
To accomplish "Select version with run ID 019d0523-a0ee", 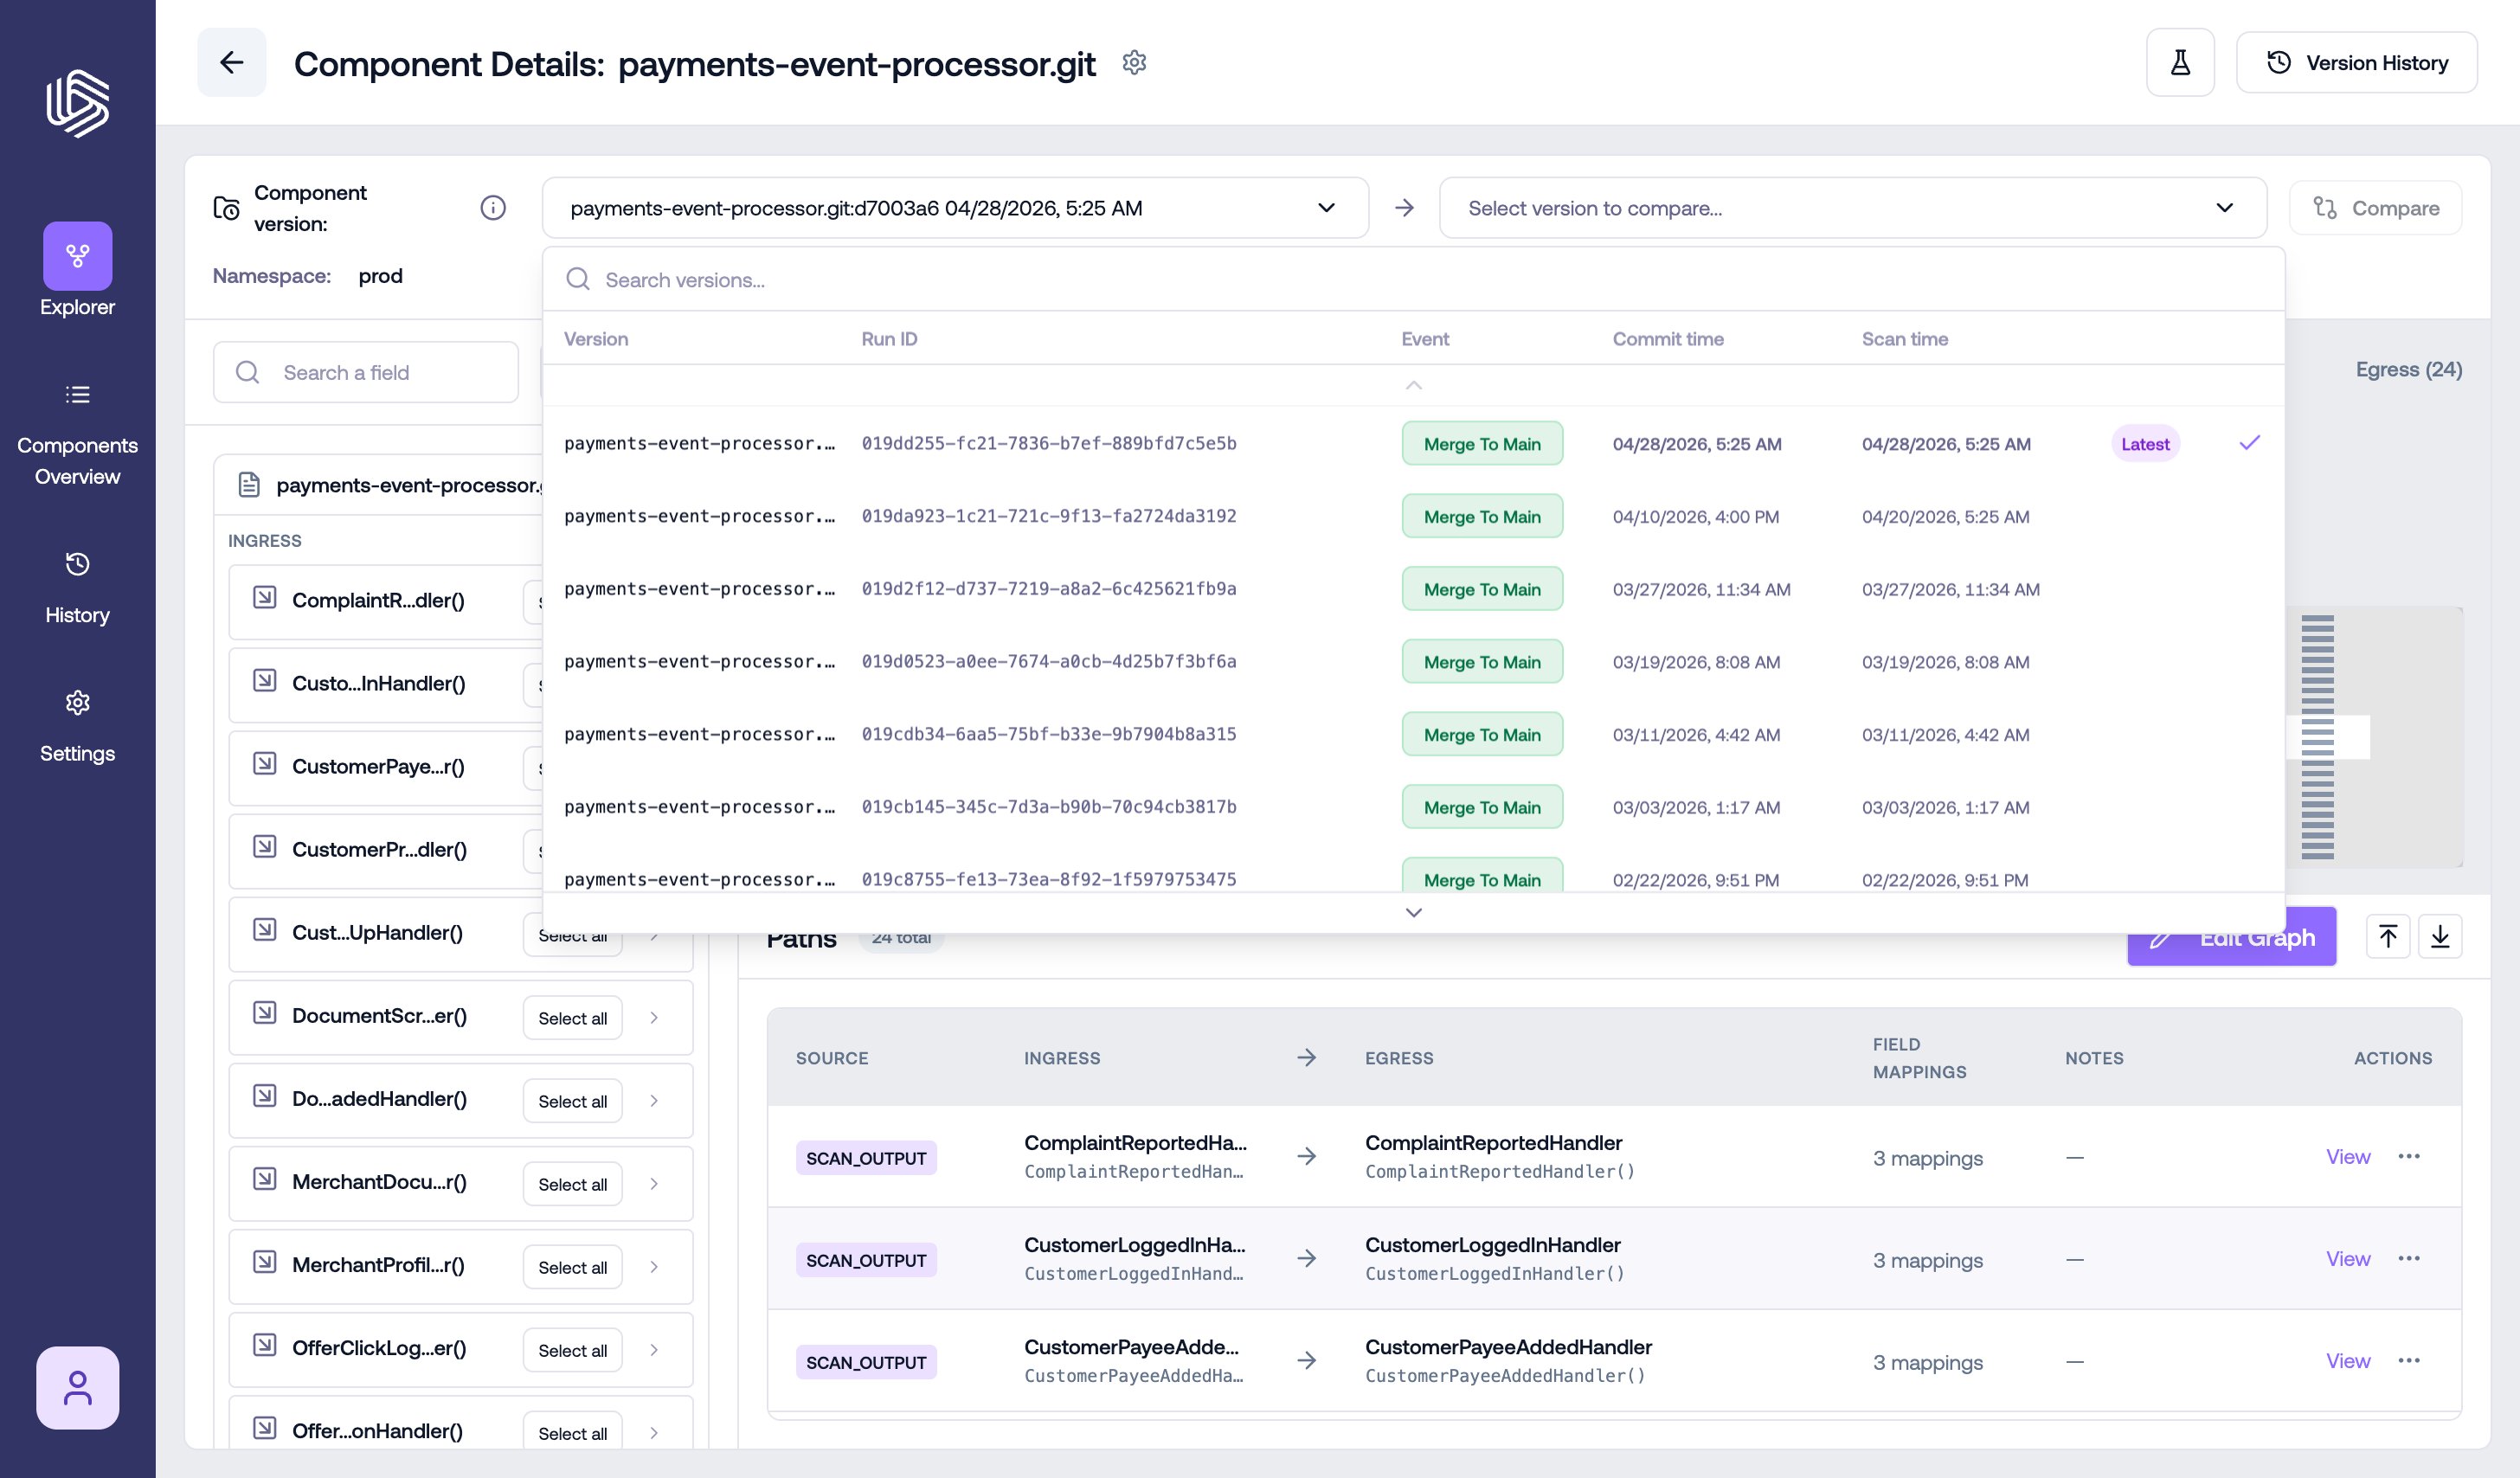I will click(x=1412, y=661).
